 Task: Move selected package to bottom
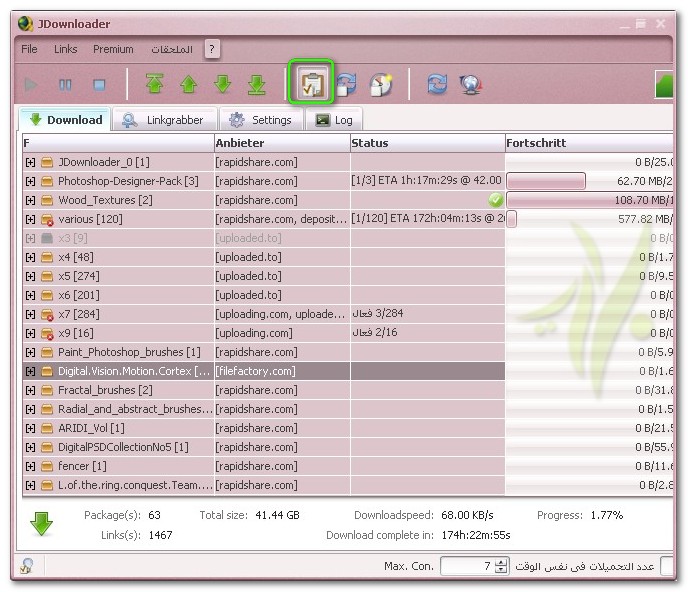click(257, 84)
